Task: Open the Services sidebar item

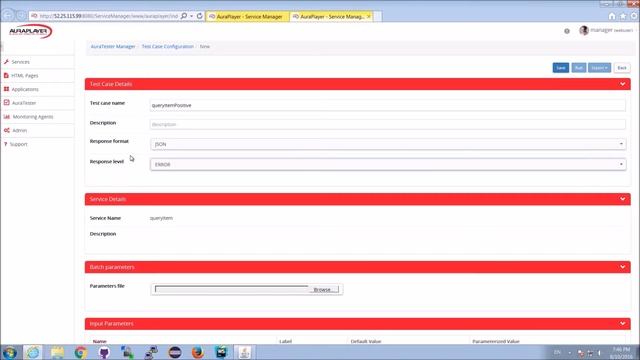Action: click(20, 62)
